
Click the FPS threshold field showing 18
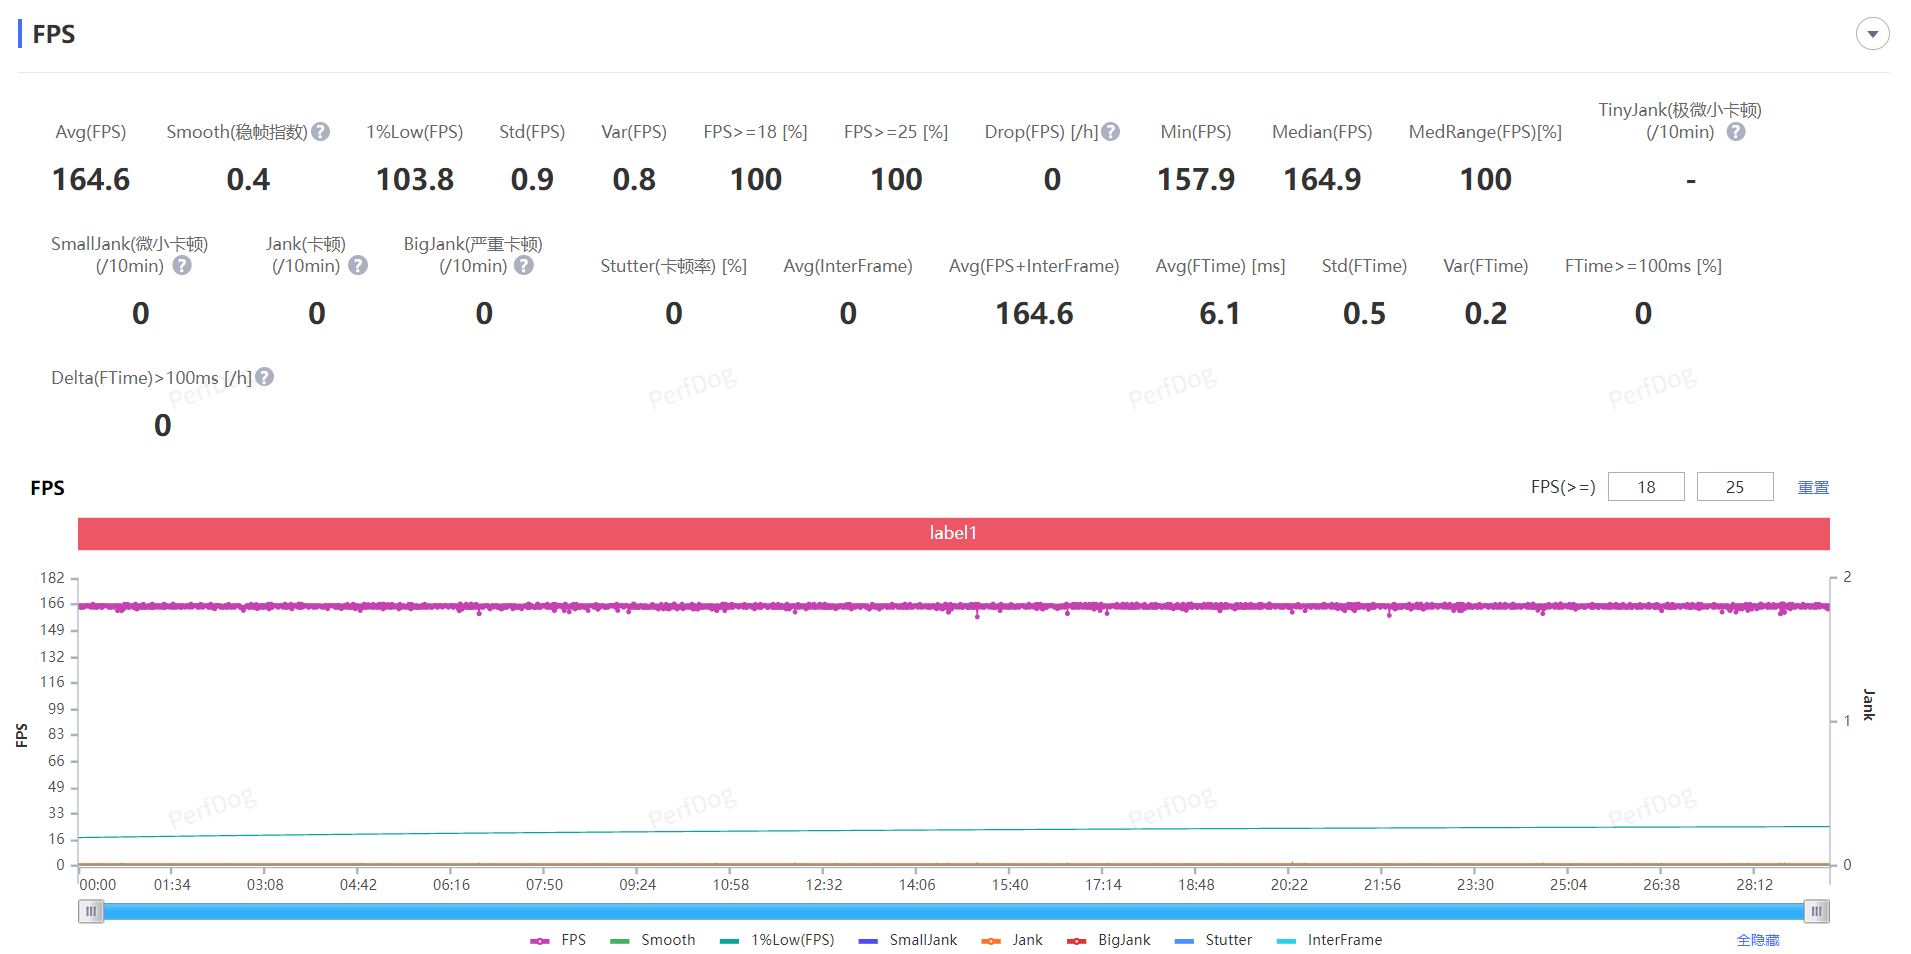pyautogui.click(x=1646, y=487)
